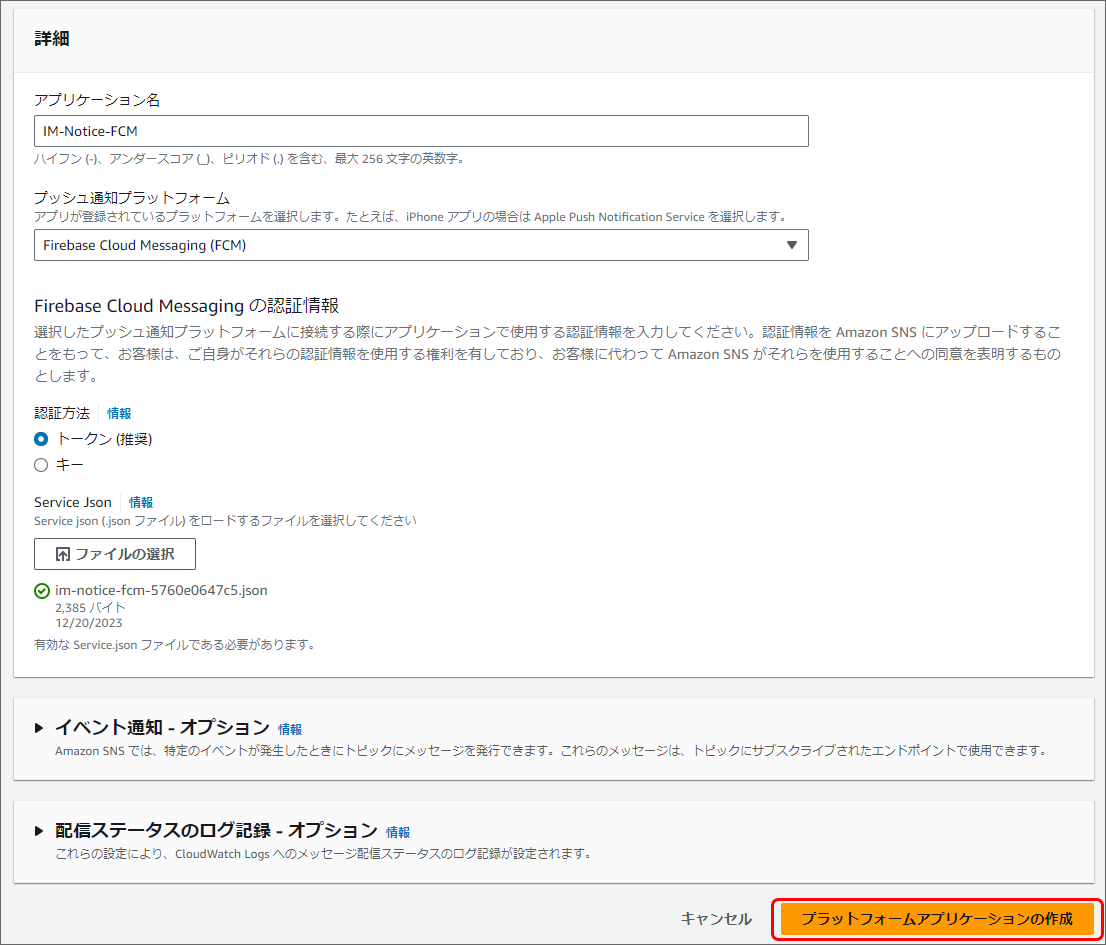1106x945 pixels.
Task: Open 情報 link next to Service Json
Action: [141, 502]
